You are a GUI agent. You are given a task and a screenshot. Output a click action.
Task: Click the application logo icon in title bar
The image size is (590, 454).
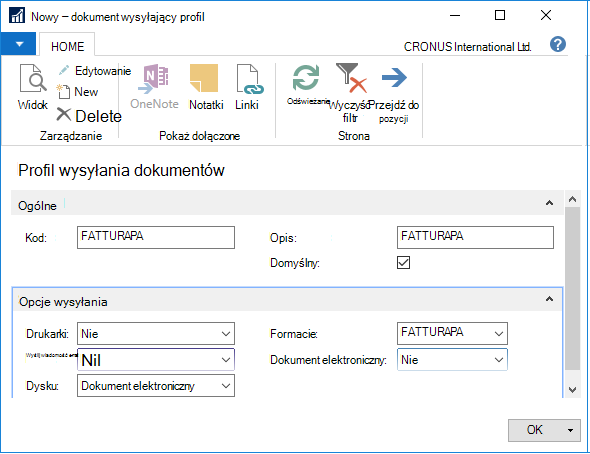[x=17, y=16]
